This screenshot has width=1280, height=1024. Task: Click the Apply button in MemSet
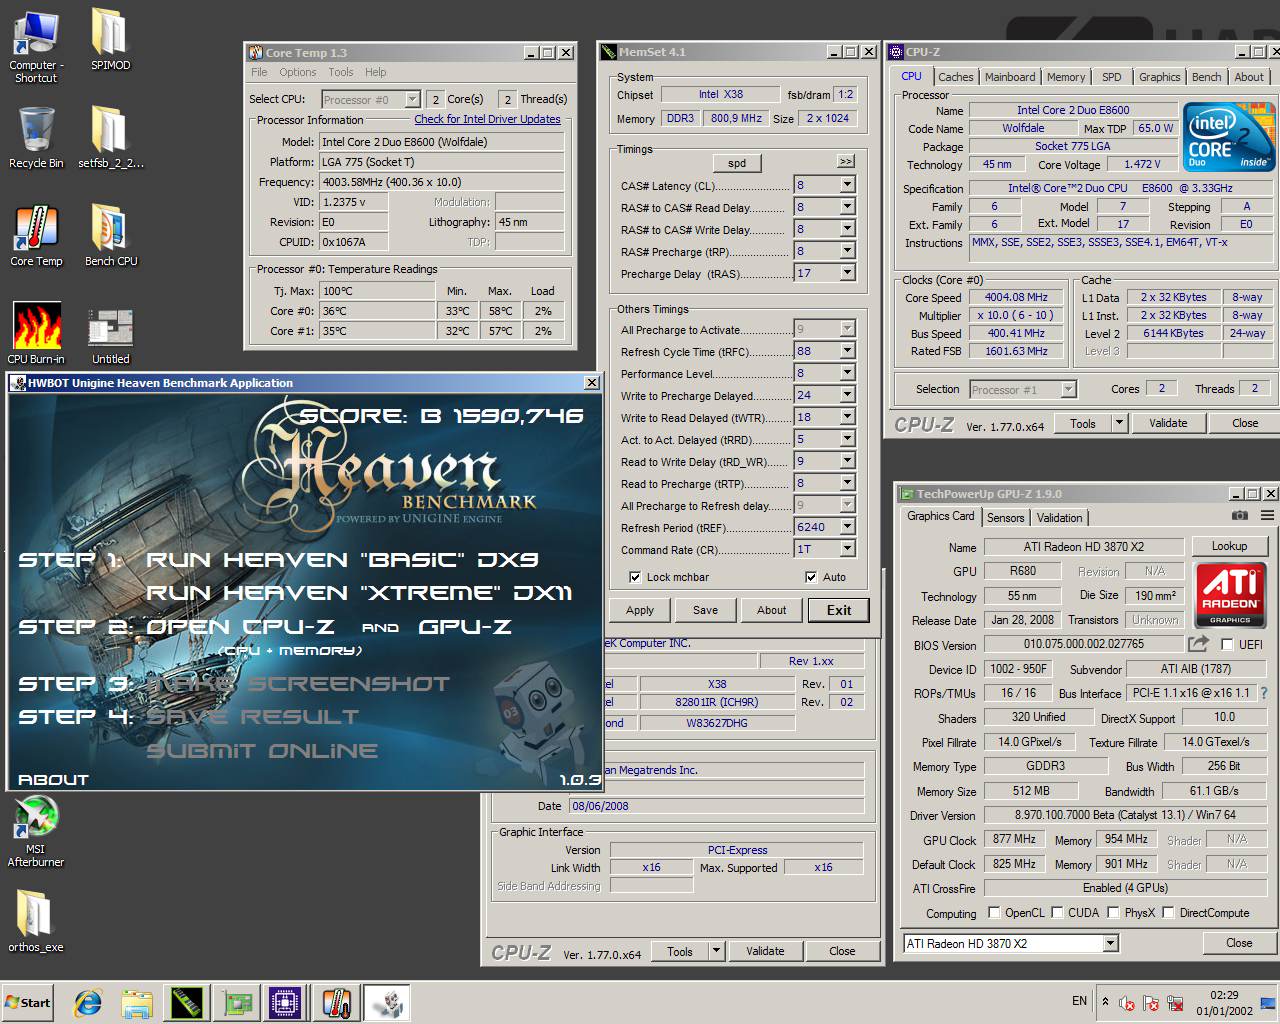(640, 610)
